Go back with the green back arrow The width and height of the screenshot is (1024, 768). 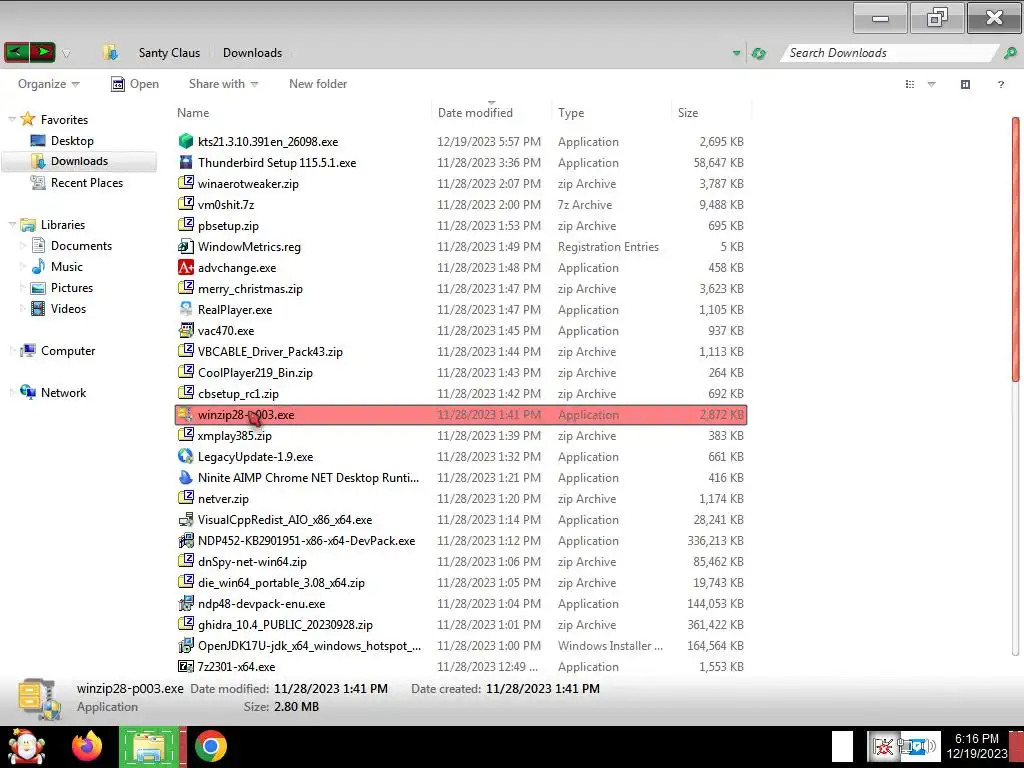coord(16,52)
